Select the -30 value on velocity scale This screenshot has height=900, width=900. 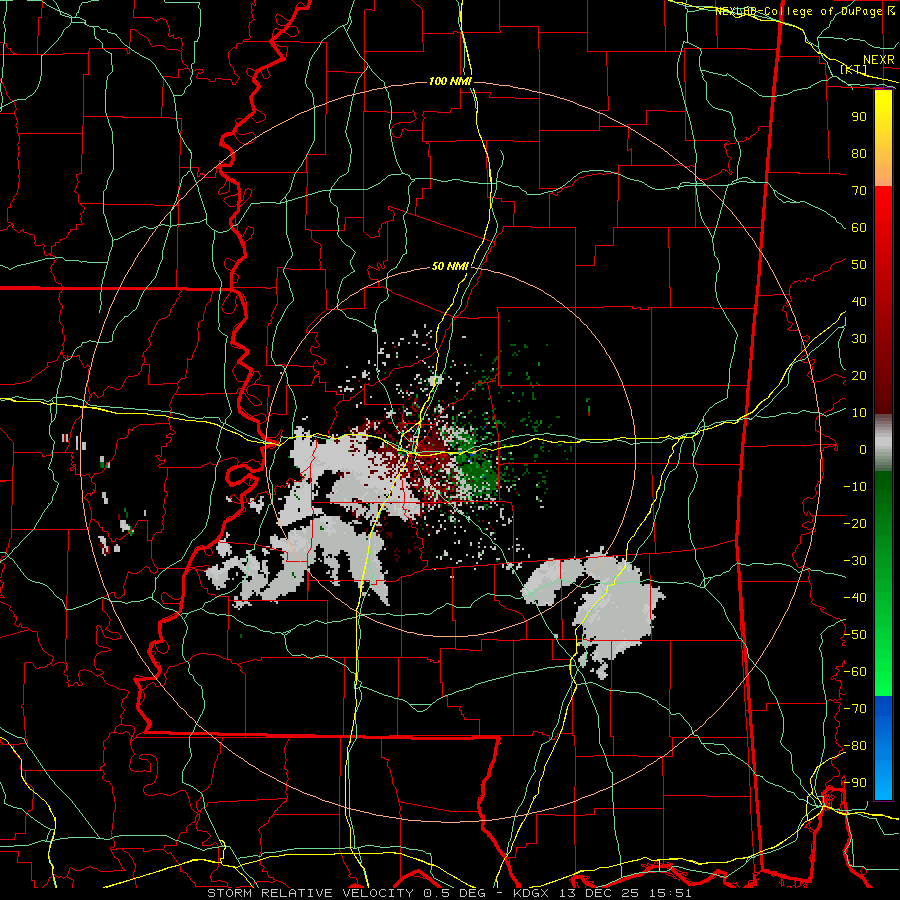point(855,561)
